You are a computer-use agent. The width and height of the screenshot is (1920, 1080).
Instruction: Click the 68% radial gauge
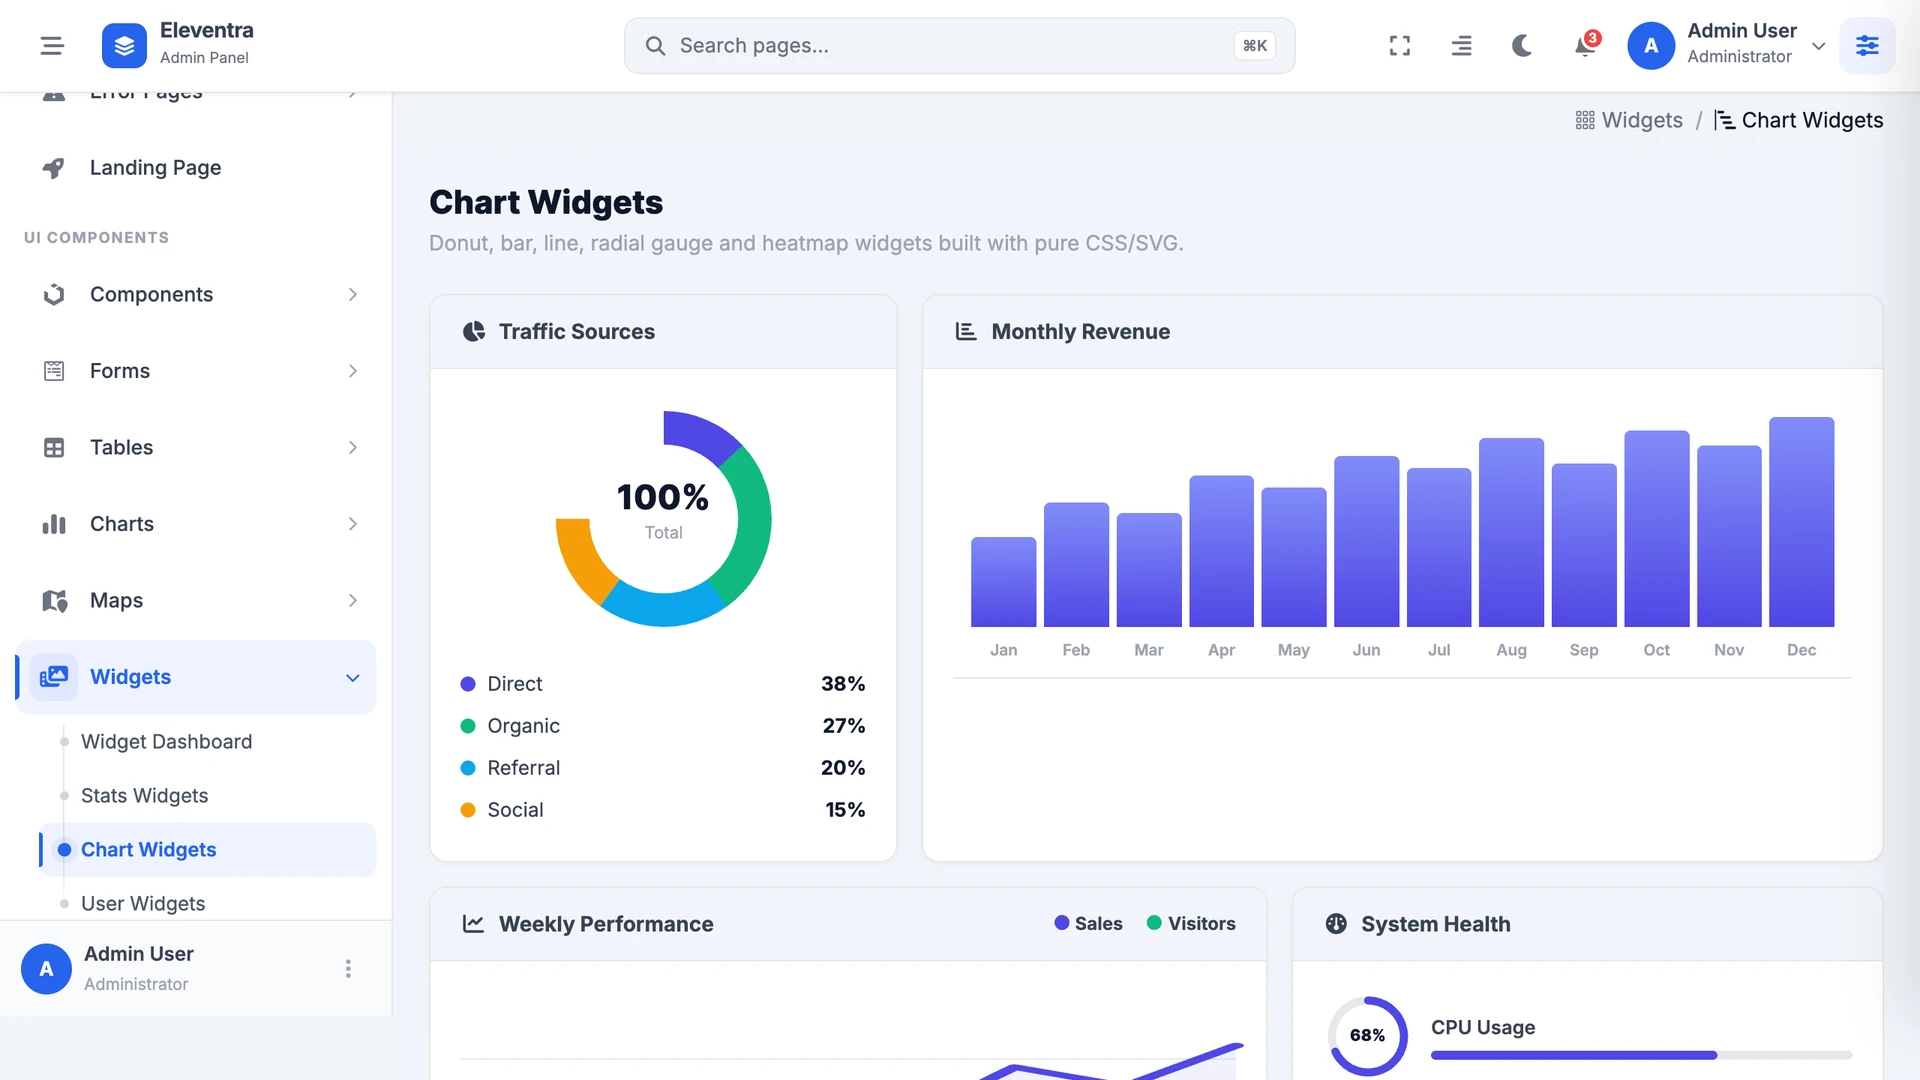pos(1367,1036)
